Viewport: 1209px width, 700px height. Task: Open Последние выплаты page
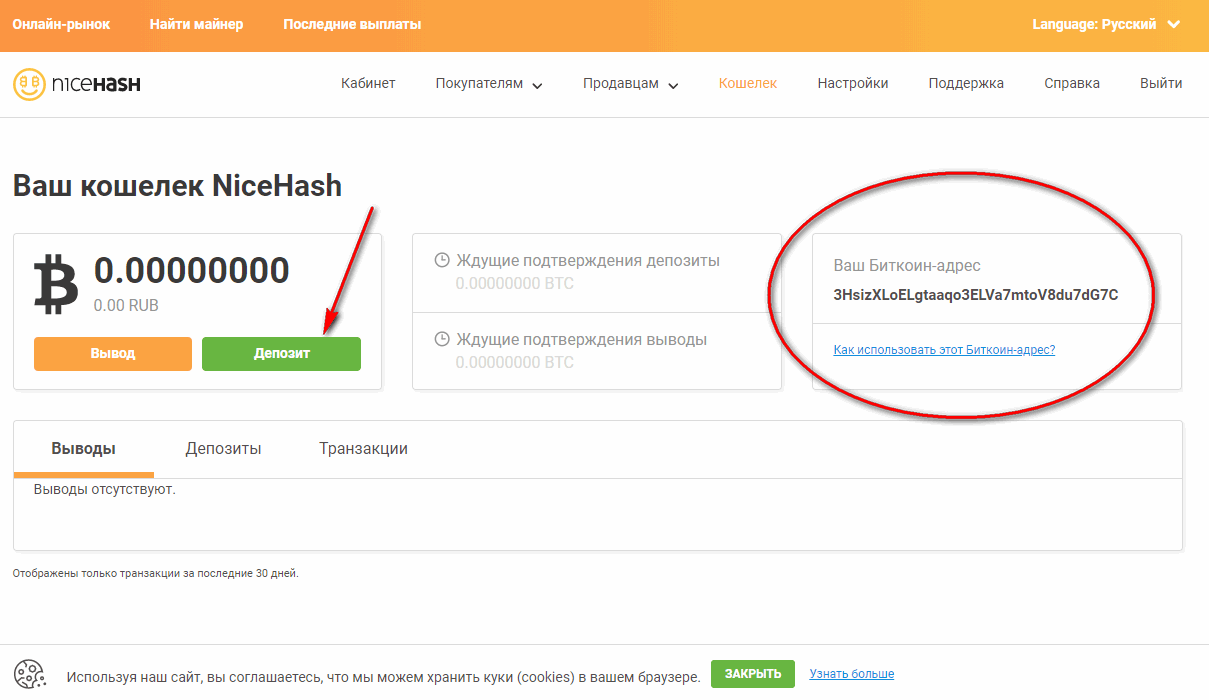352,24
